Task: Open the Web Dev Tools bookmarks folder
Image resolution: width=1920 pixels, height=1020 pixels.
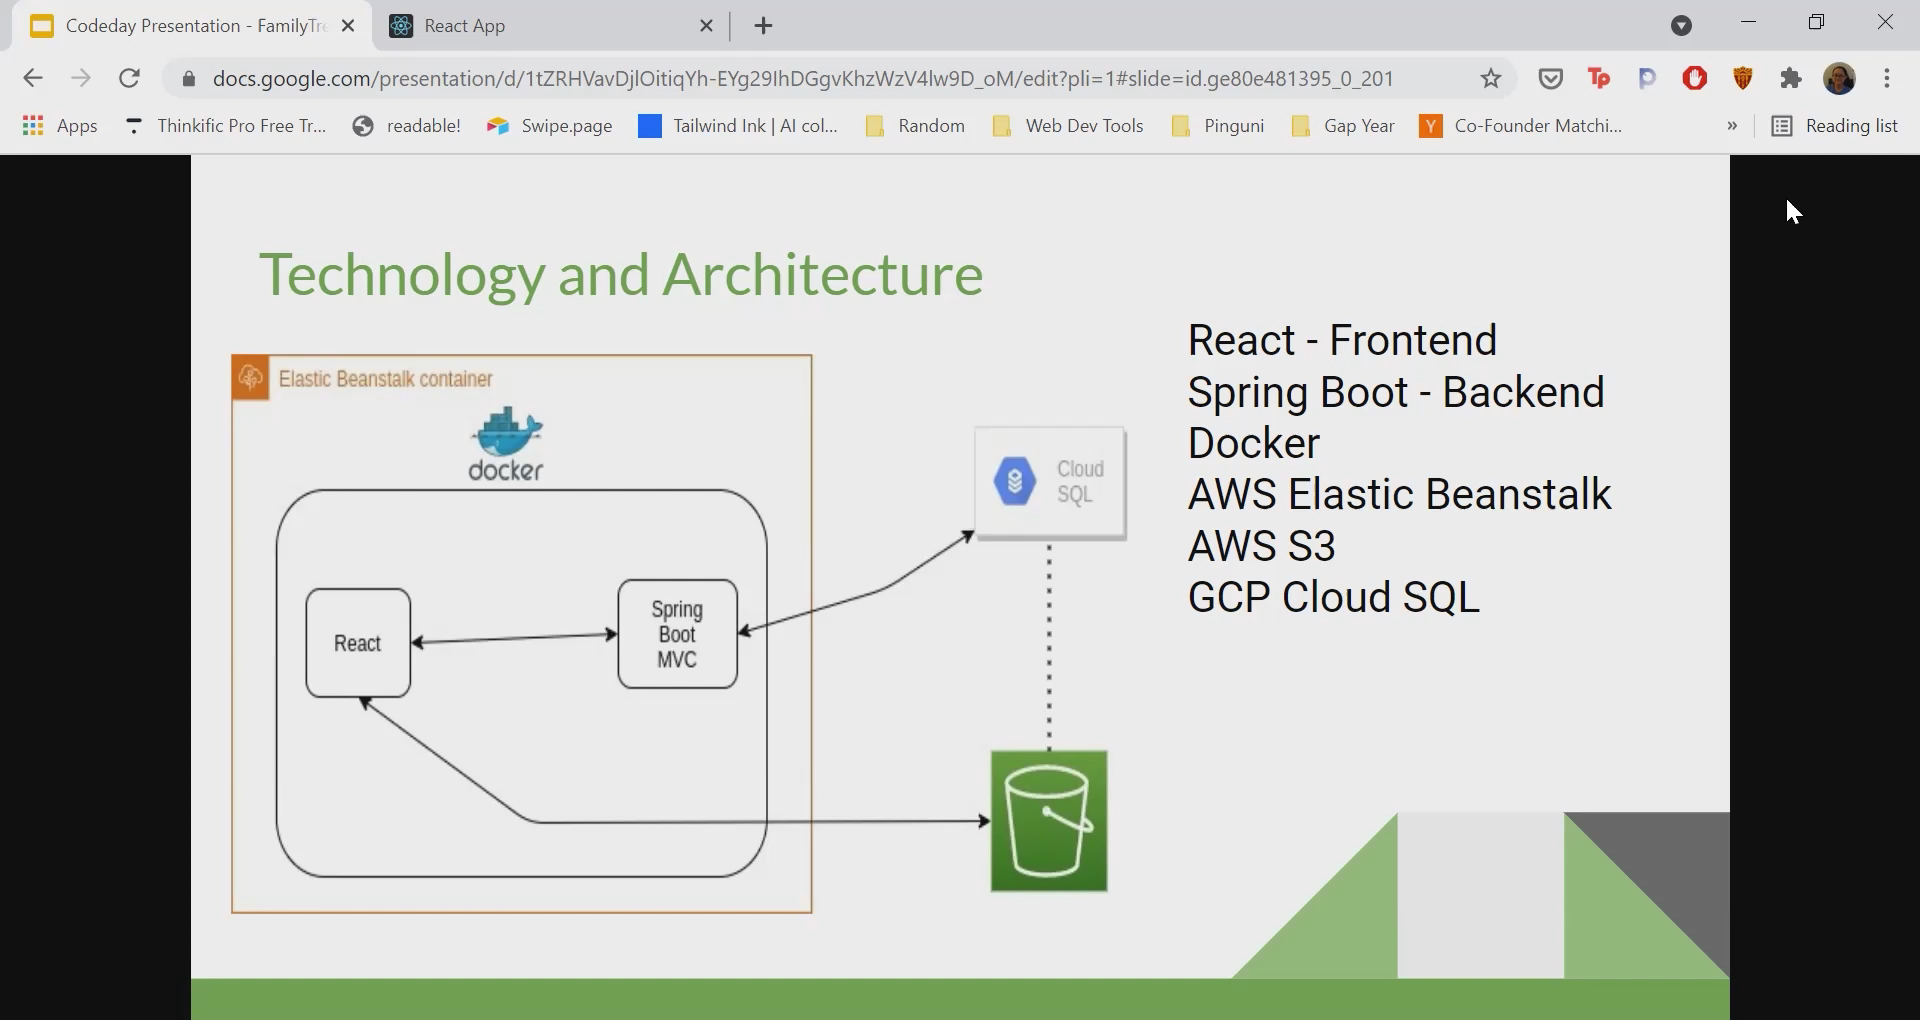Action: (x=1068, y=125)
